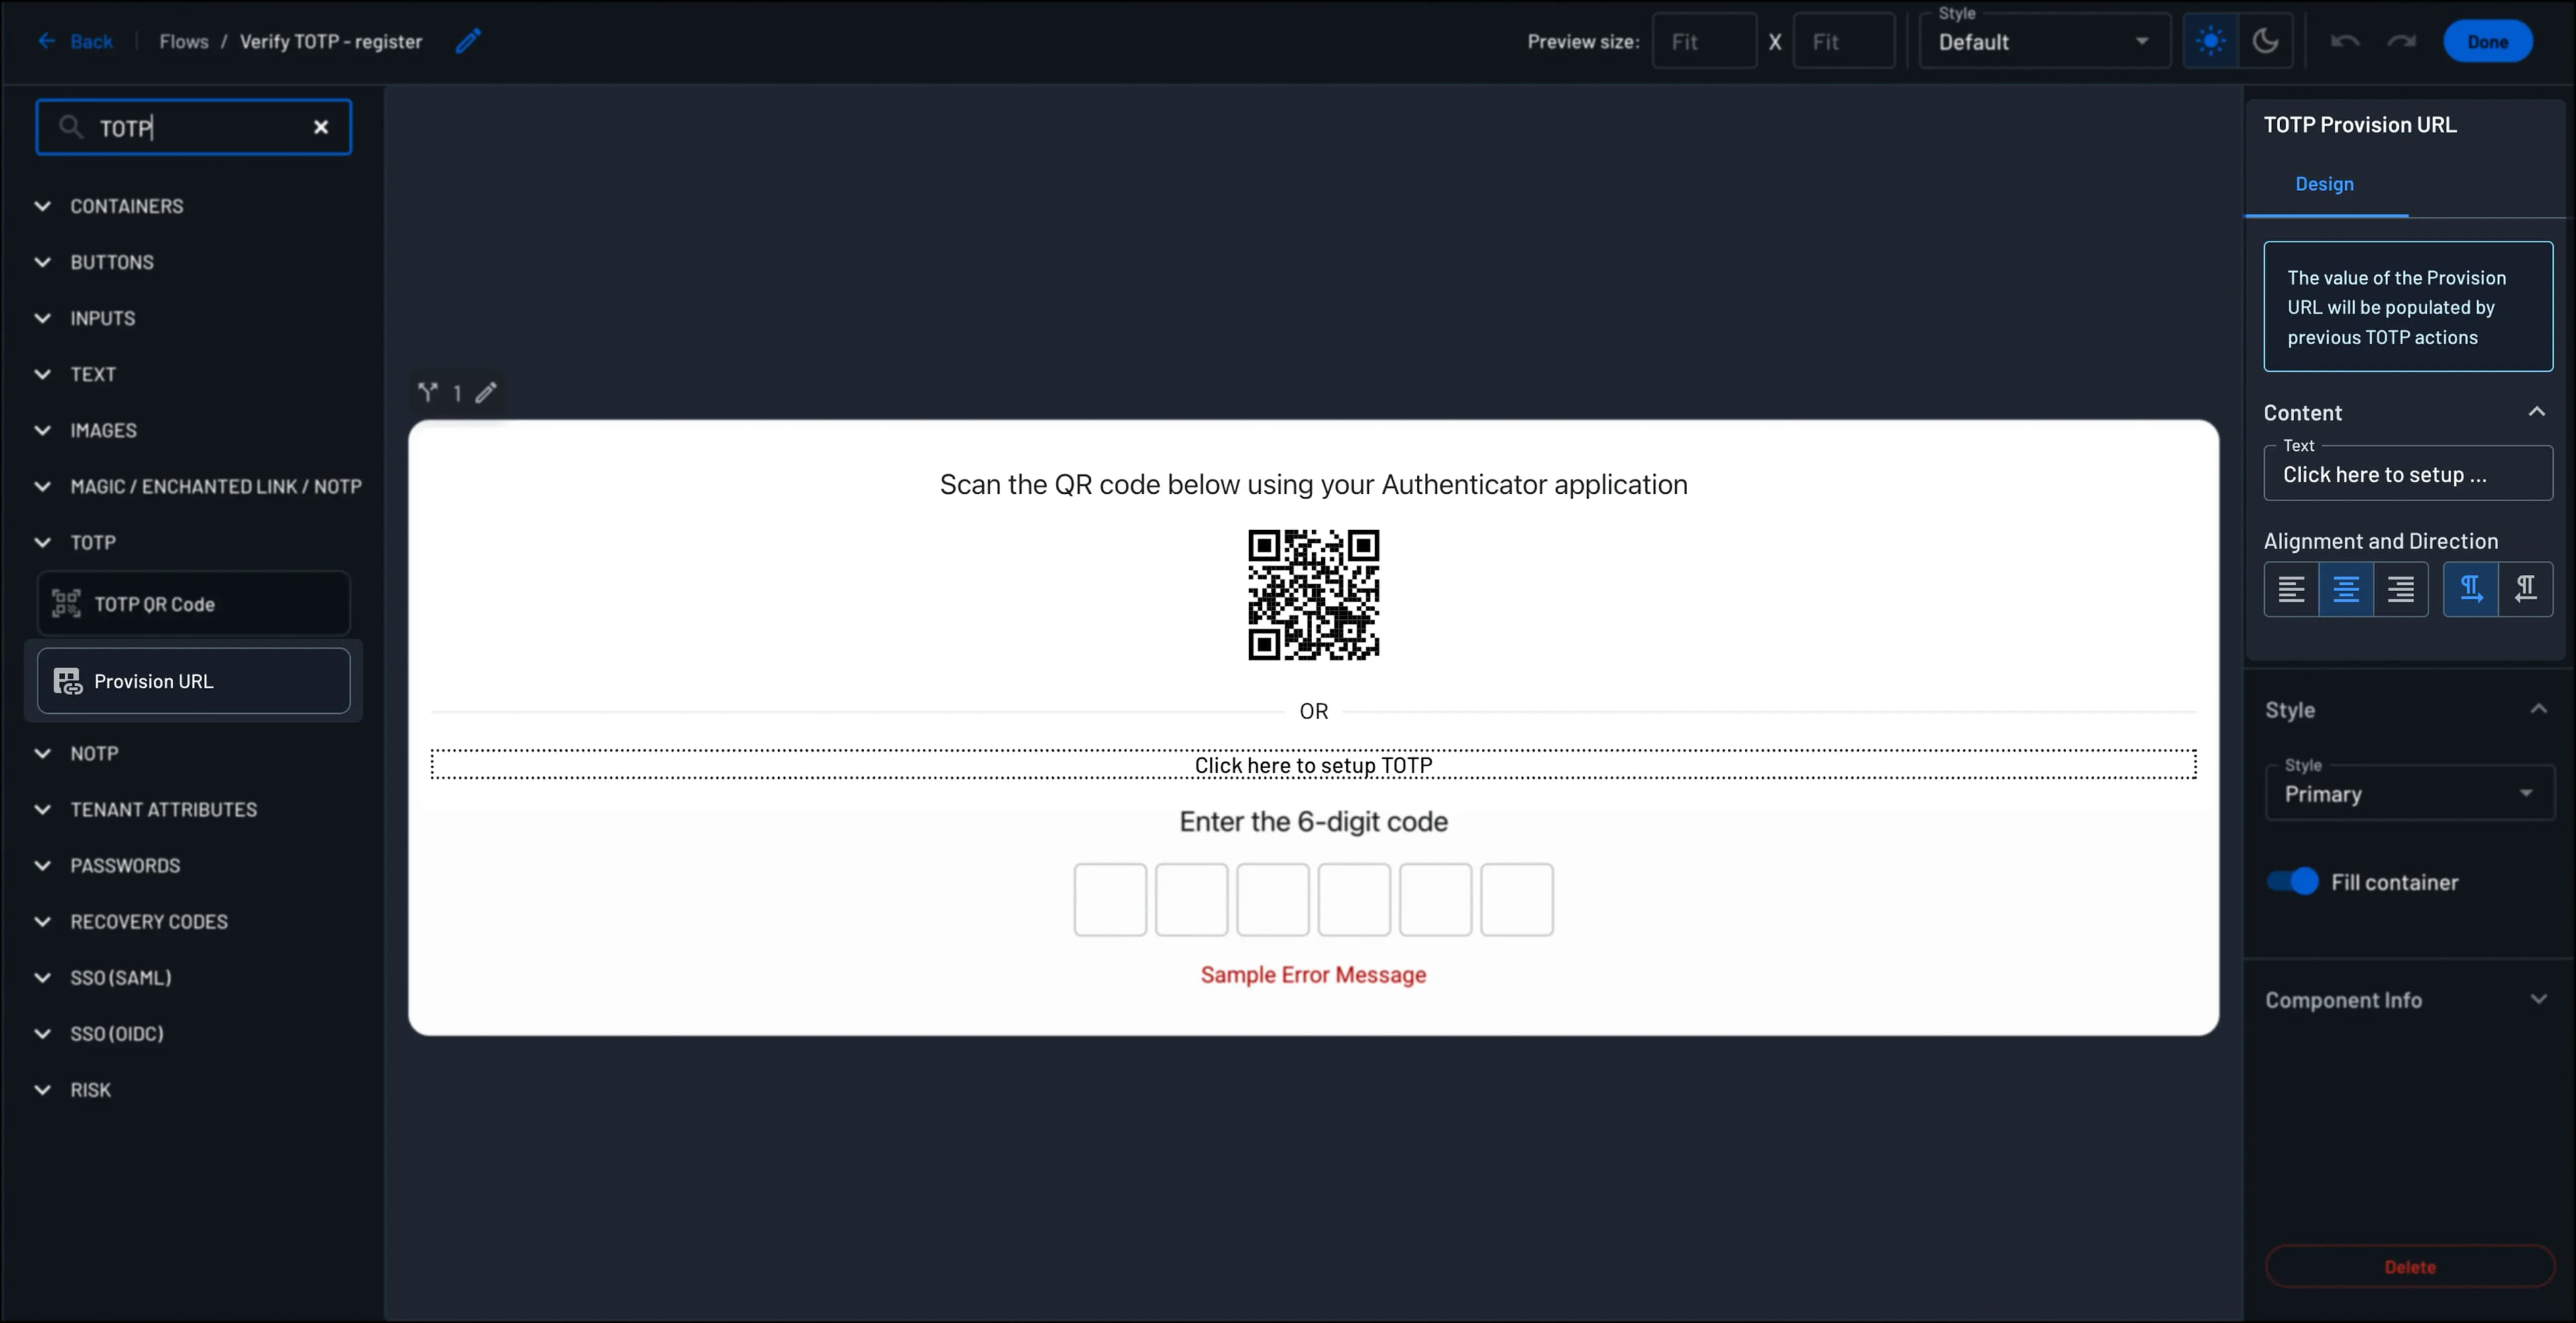Viewport: 2576px width, 1323px height.
Task: Select right-to-left text direction
Action: pyautogui.click(x=2527, y=589)
